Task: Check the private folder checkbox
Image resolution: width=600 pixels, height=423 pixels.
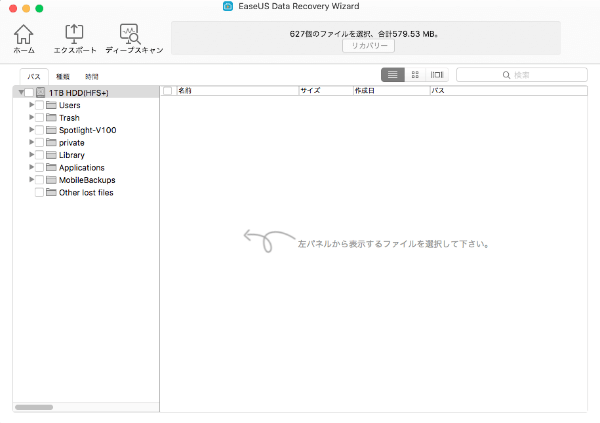Action: [39, 142]
